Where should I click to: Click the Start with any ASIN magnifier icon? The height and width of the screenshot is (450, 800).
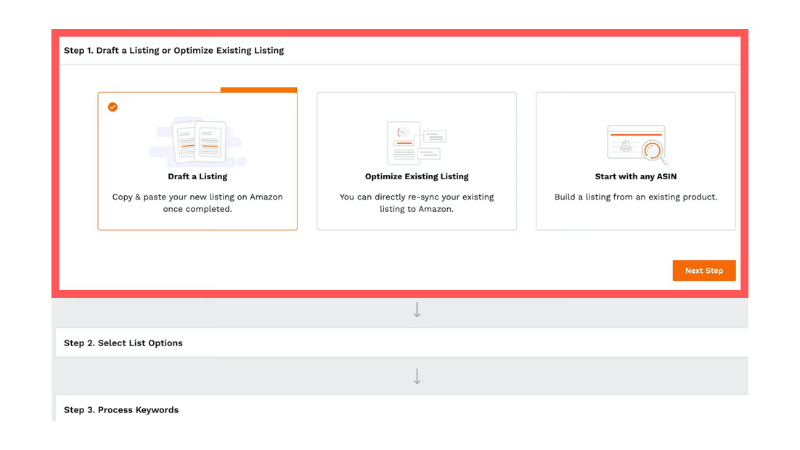[x=652, y=152]
